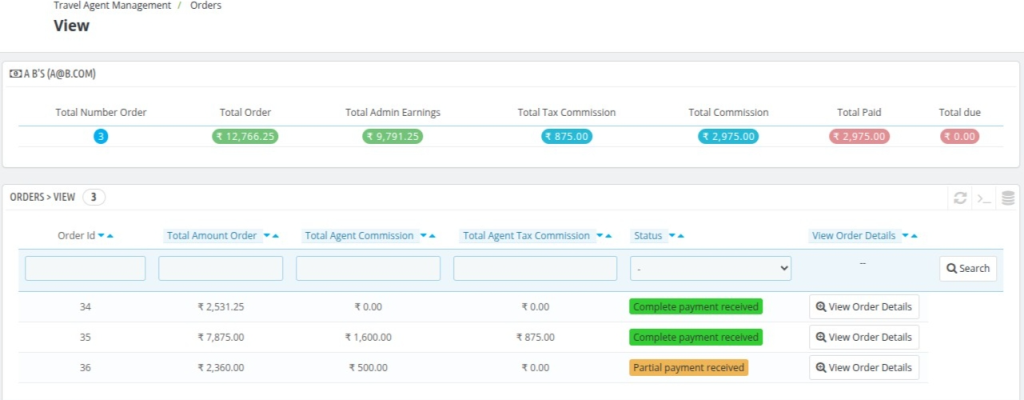Screen dimensions: 1024x400
Task: Click order id 35 cell
Action: click(x=86, y=337)
